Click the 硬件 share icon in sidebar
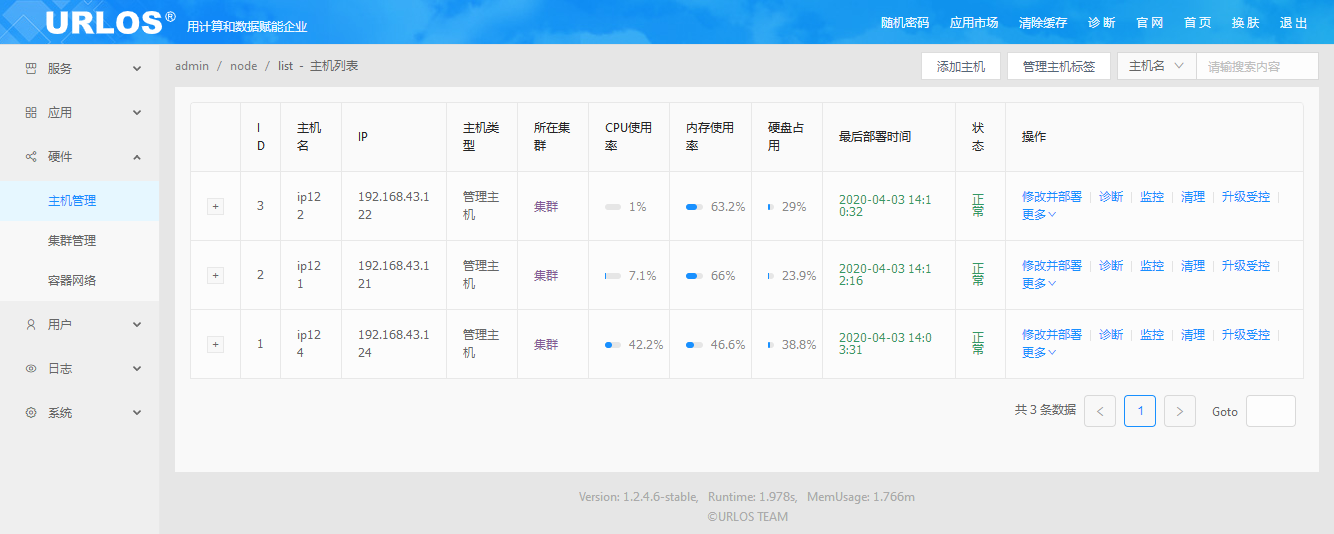 pos(30,157)
